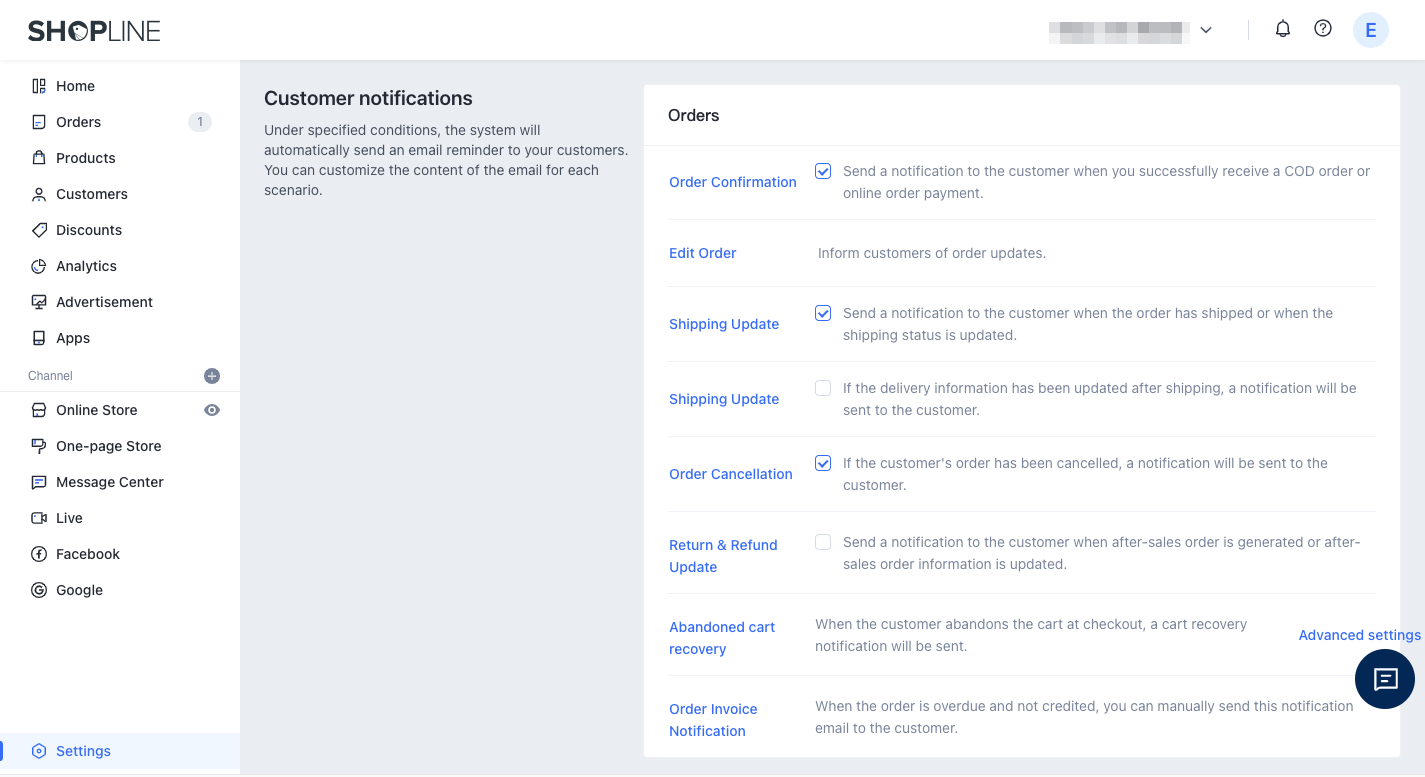This screenshot has height=777, width=1425.
Task: Open the Message Center menu item
Action: [109, 482]
